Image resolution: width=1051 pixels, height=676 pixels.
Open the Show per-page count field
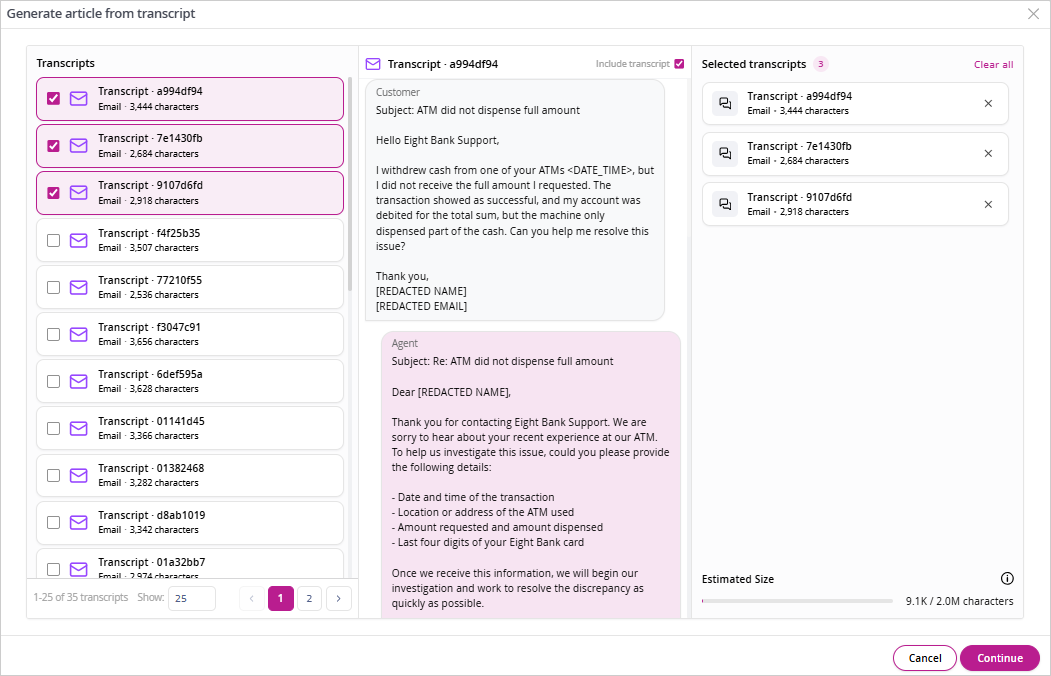point(192,598)
